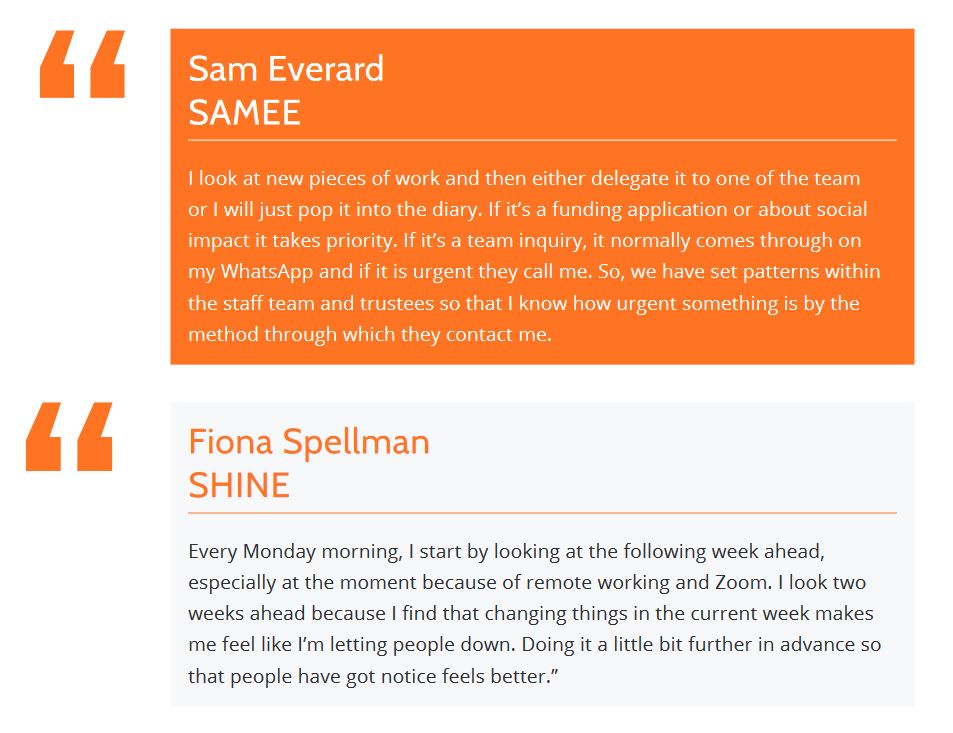Click the orange divider line under SHINE

pos(542,513)
